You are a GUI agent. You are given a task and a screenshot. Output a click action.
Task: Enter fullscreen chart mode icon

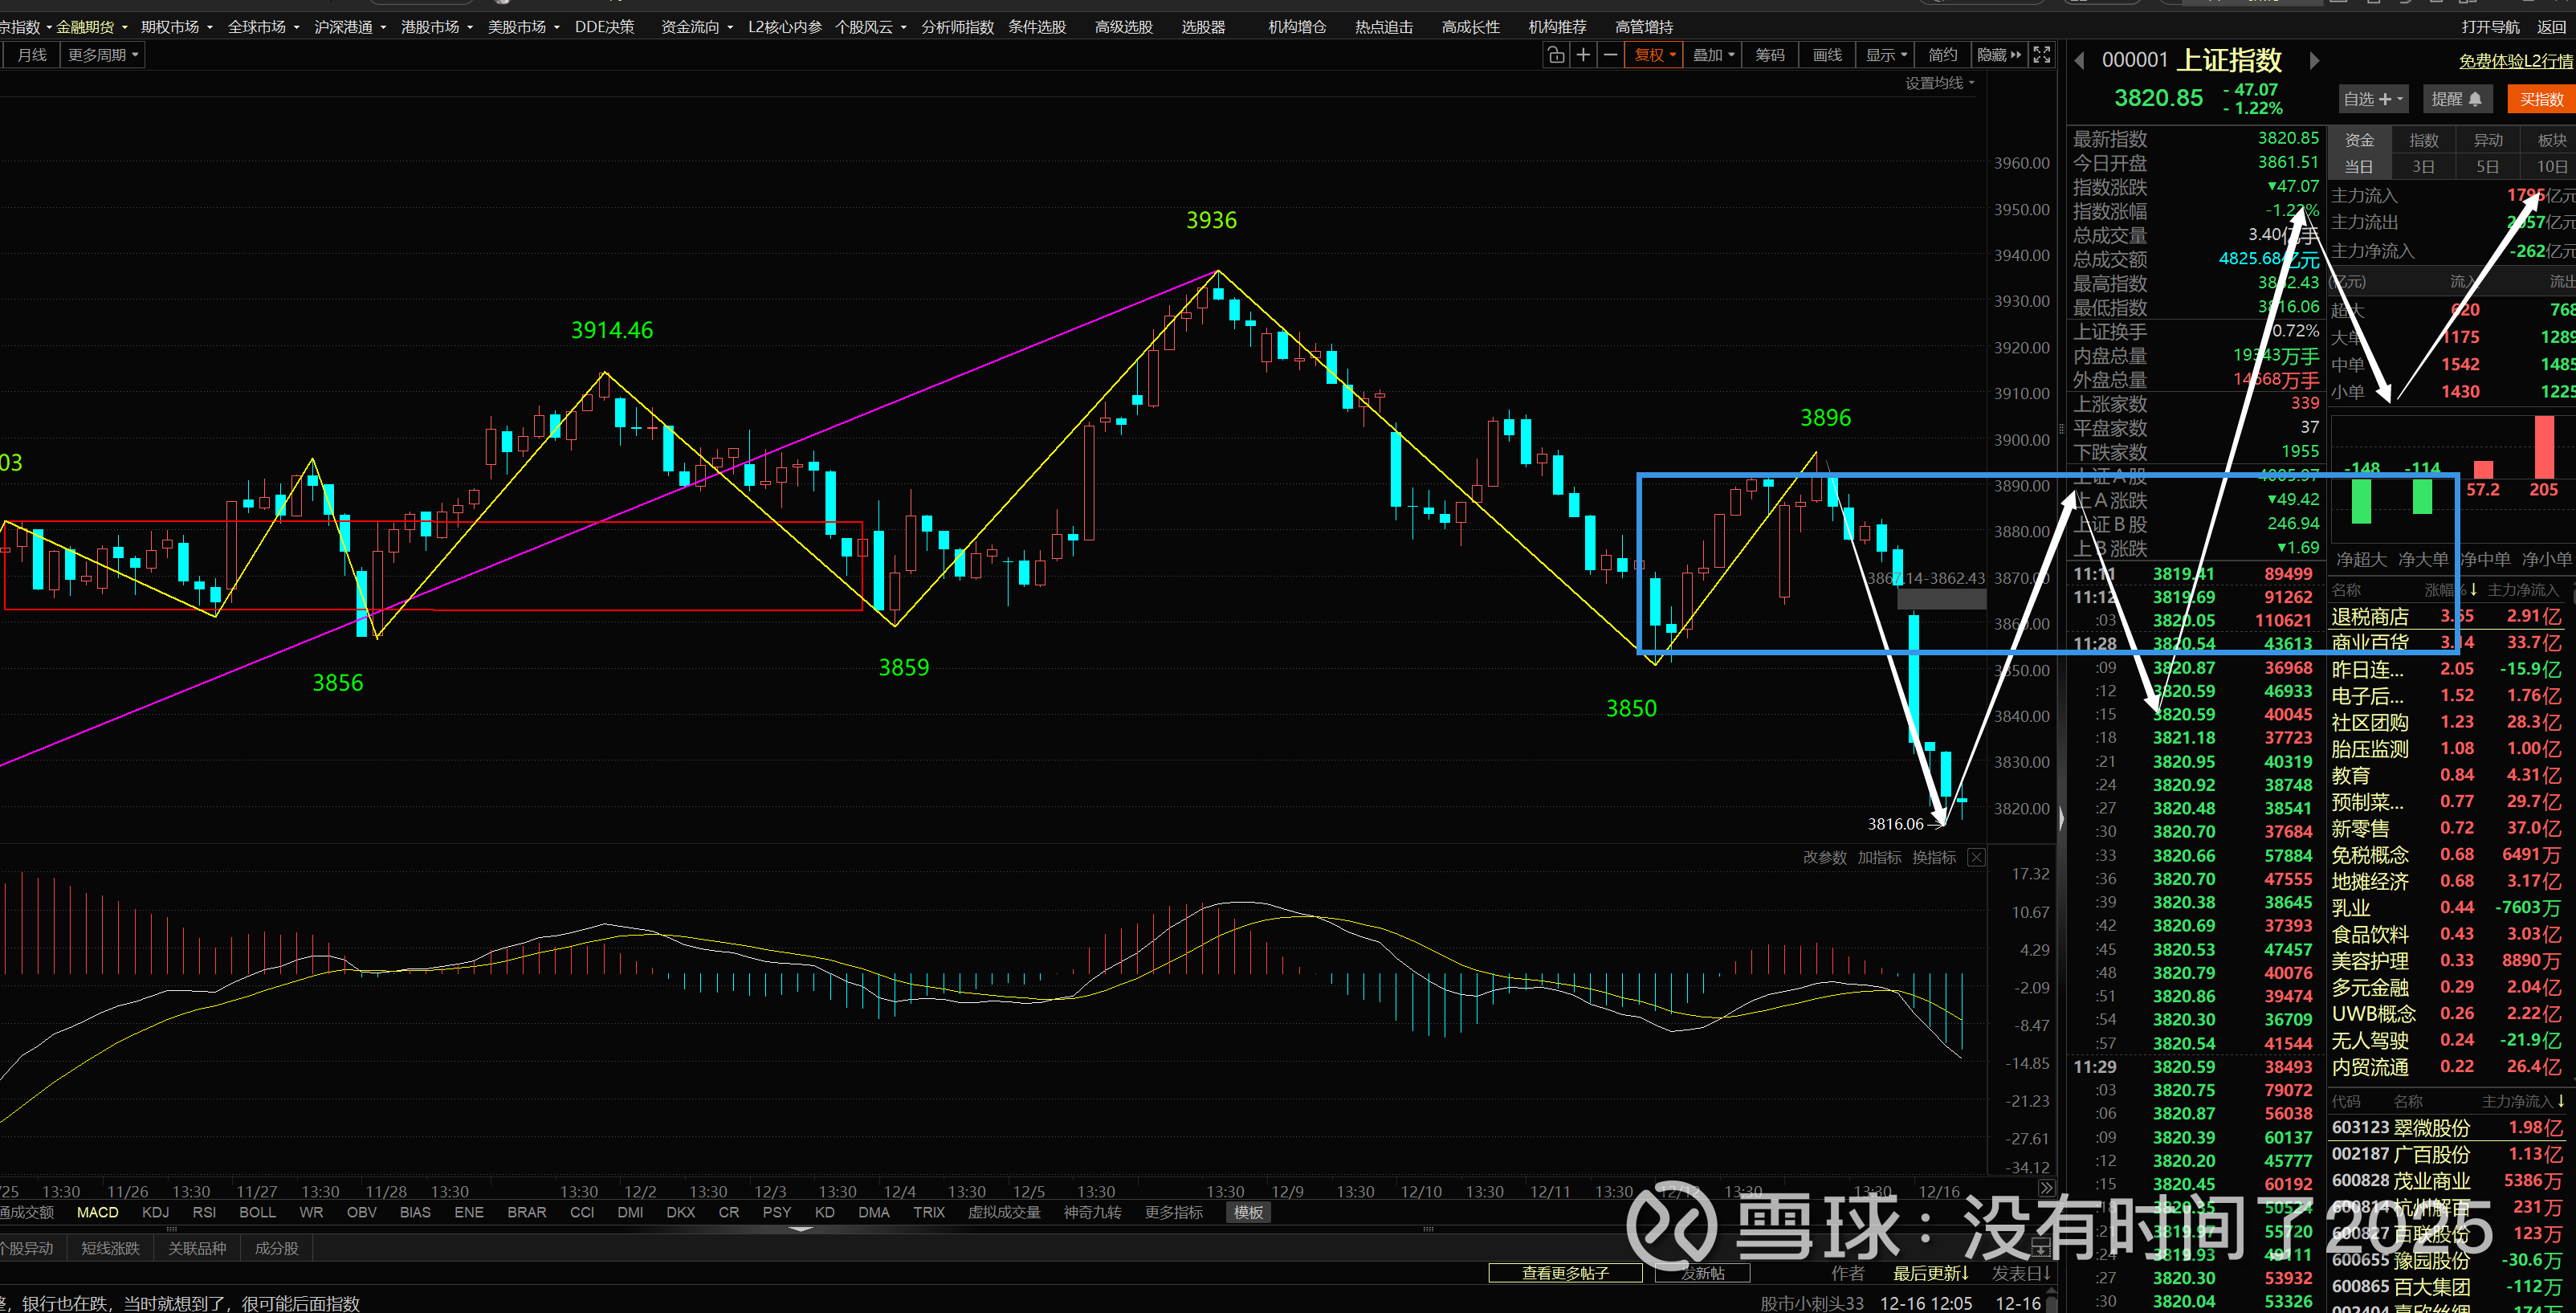[2042, 55]
